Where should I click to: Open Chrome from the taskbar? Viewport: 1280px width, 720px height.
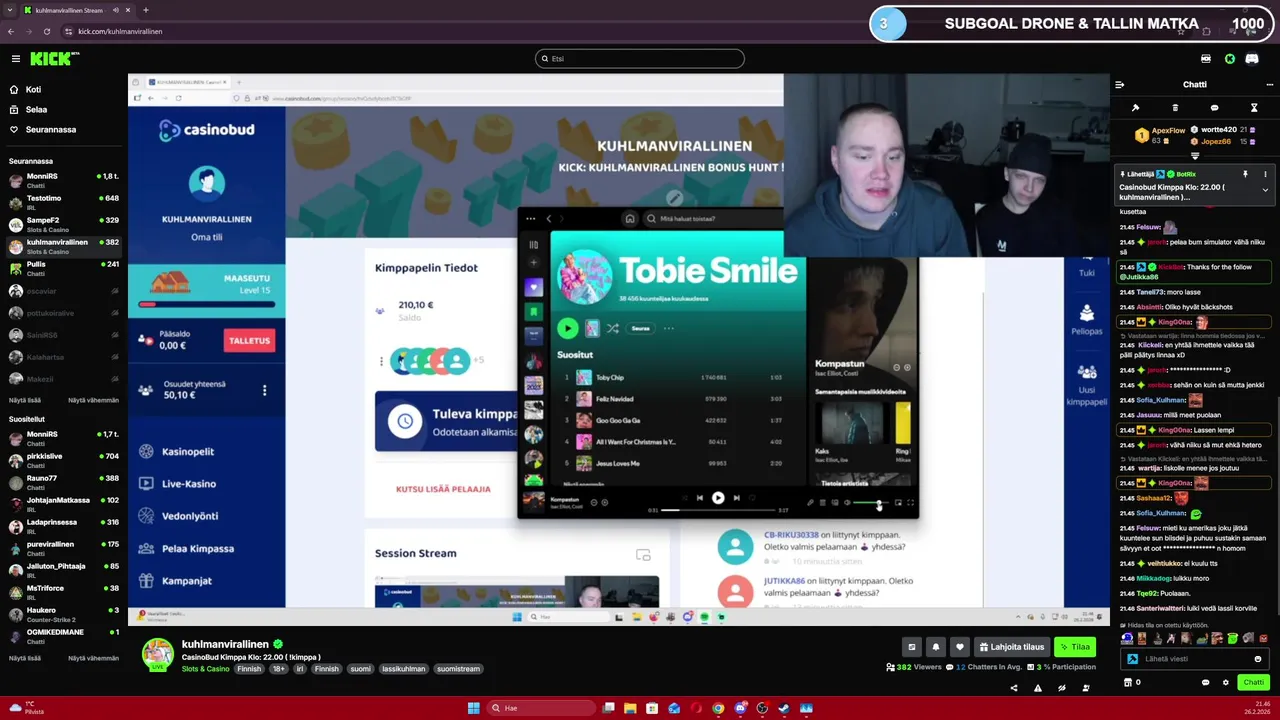click(x=718, y=708)
